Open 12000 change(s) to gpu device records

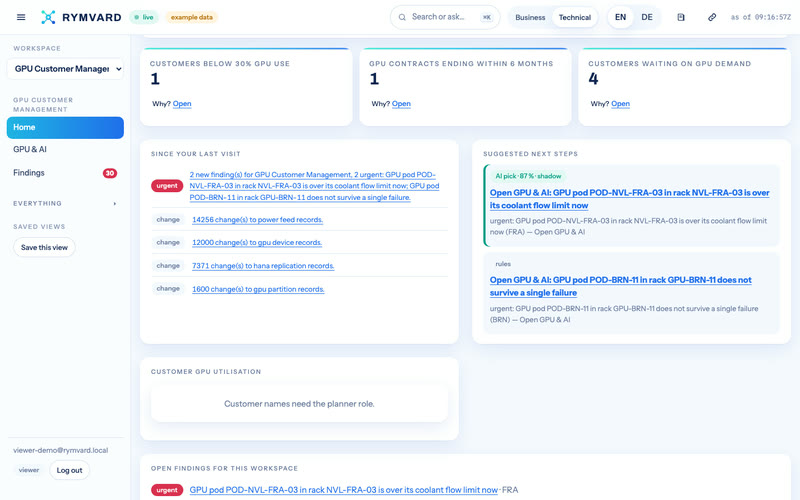[257, 243]
